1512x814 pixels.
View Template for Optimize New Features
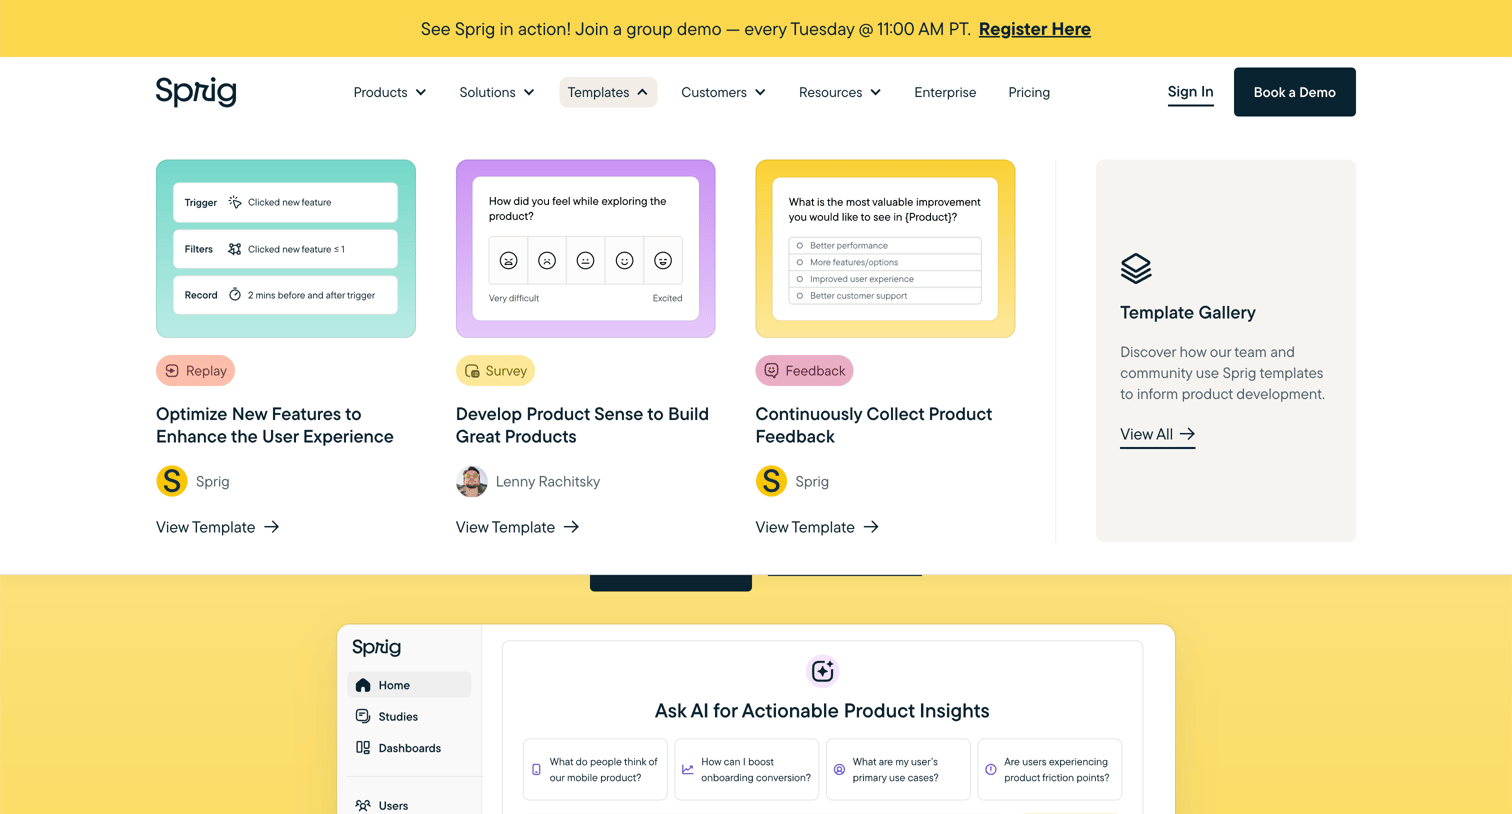pos(218,527)
